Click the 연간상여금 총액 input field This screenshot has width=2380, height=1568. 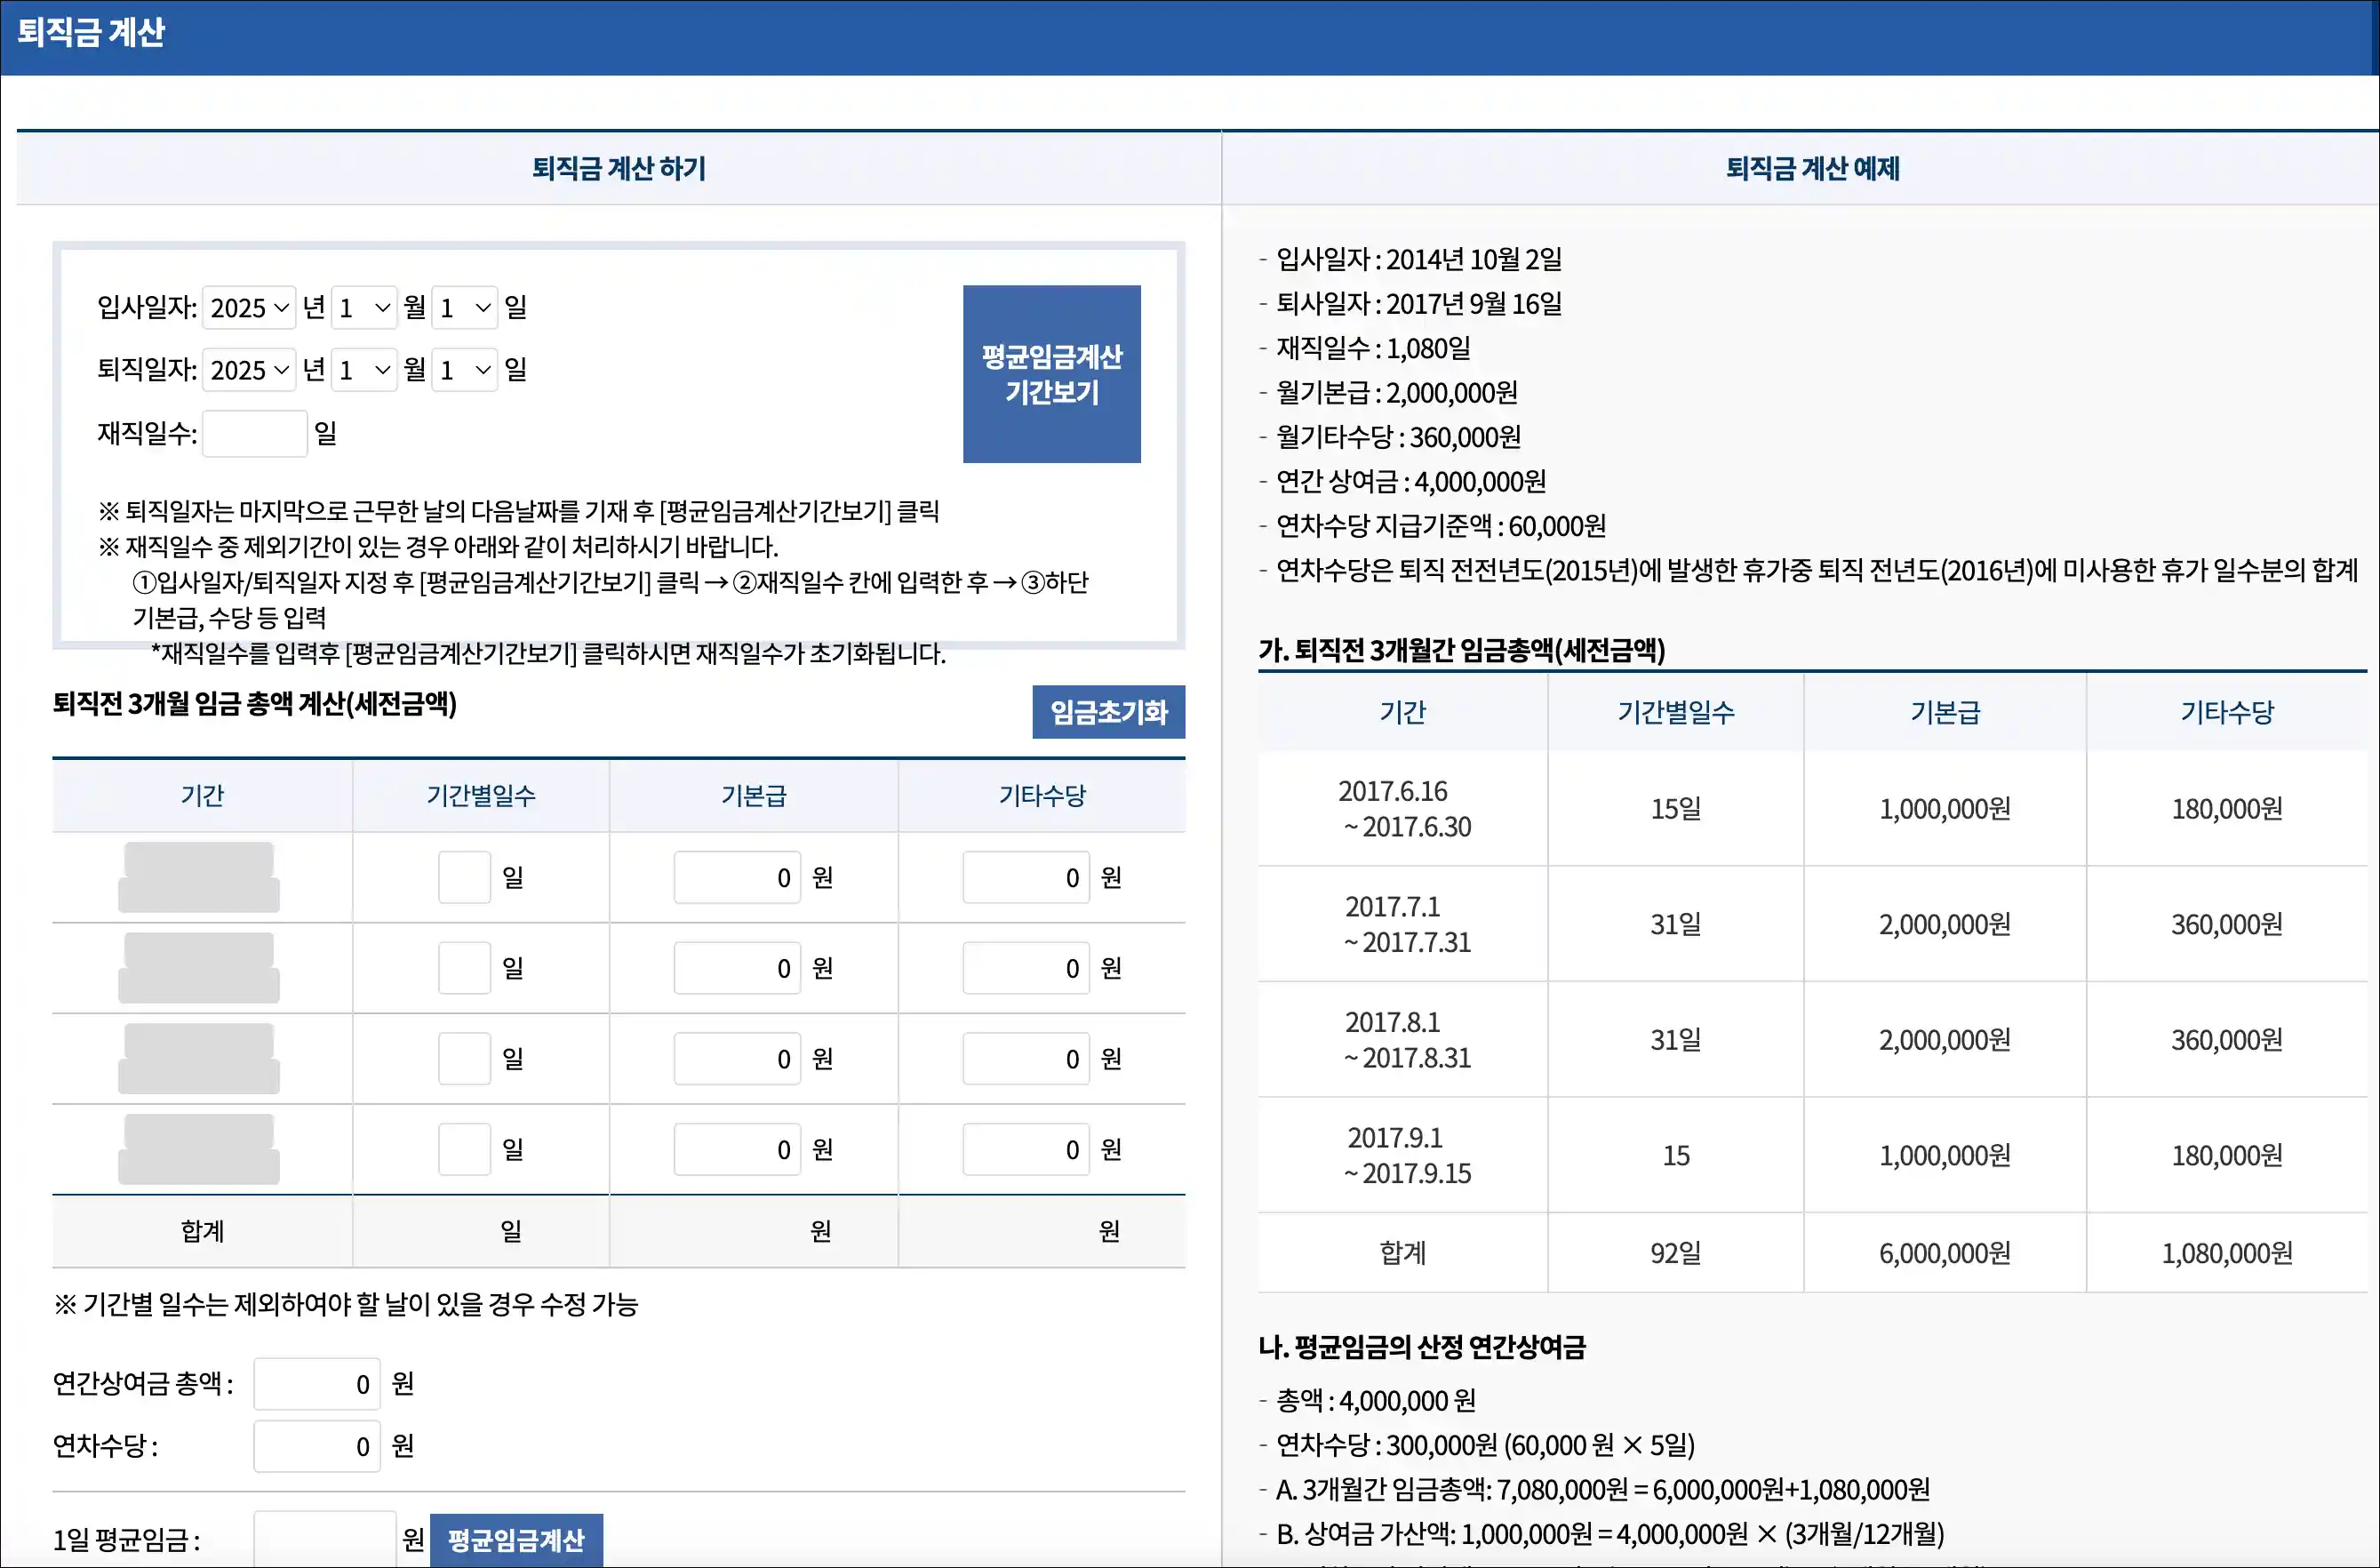pos(317,1384)
